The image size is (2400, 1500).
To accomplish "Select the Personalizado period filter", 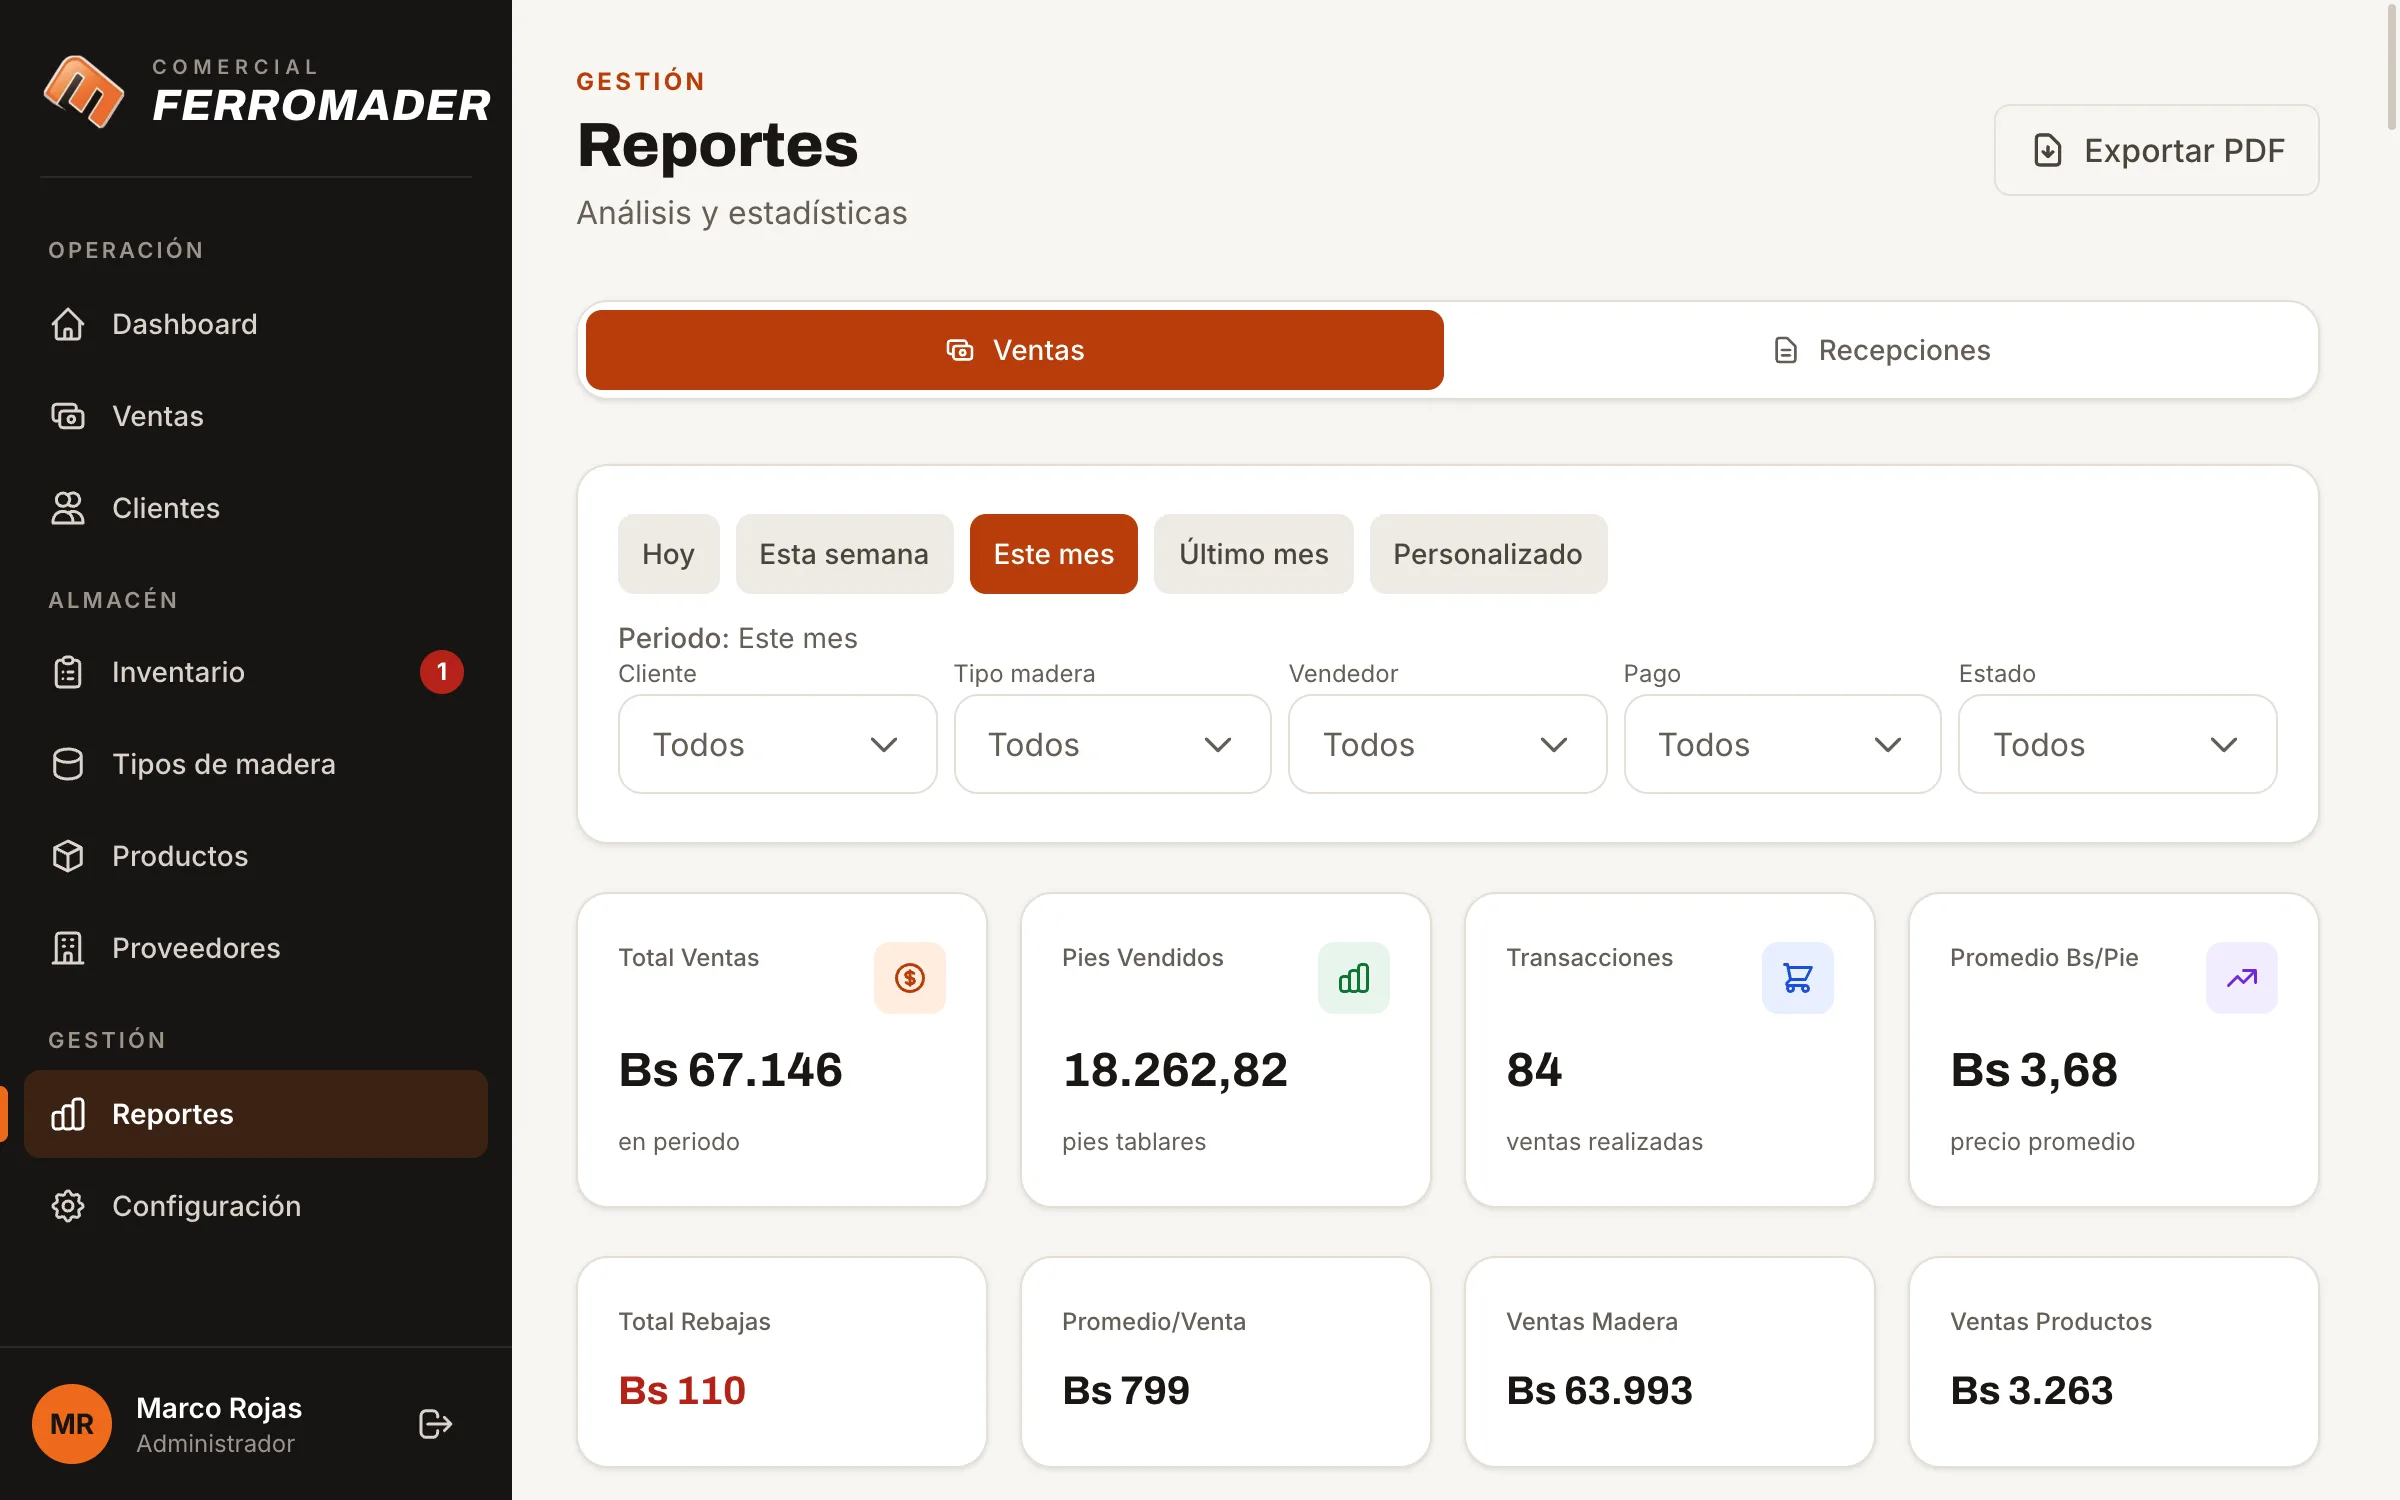I will [1488, 554].
